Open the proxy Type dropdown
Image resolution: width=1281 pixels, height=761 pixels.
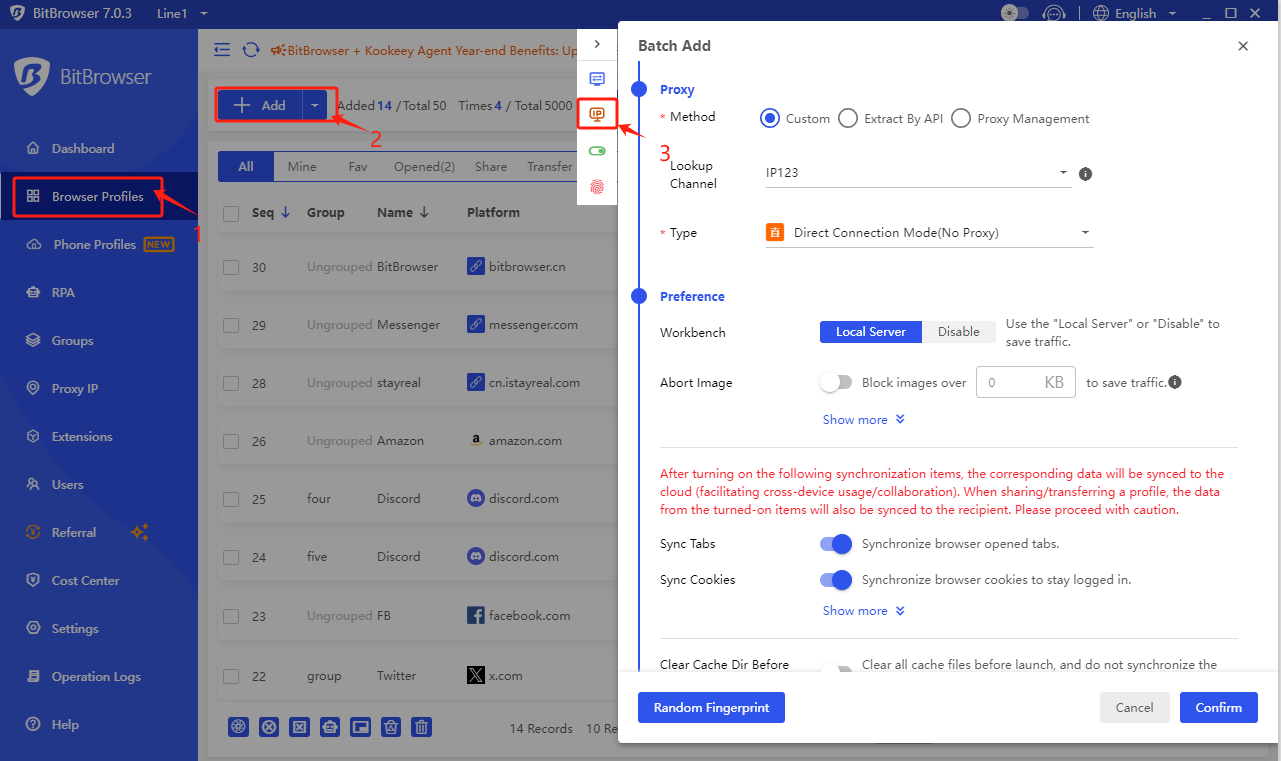(929, 233)
